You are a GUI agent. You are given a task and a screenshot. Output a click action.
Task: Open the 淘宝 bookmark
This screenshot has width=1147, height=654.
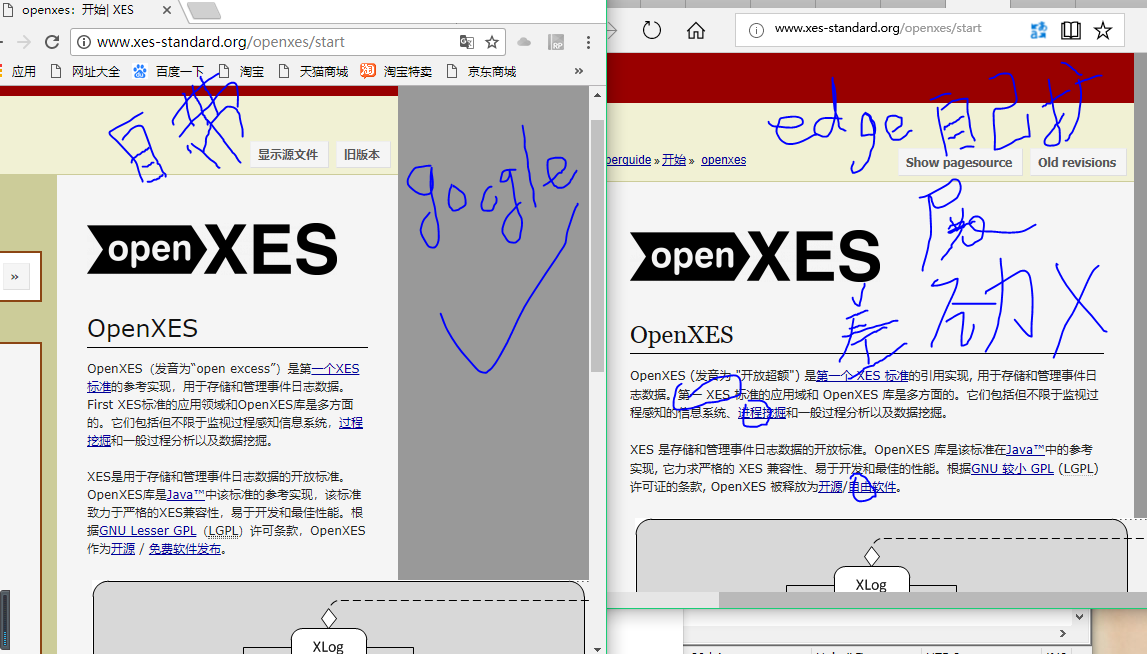(241, 72)
